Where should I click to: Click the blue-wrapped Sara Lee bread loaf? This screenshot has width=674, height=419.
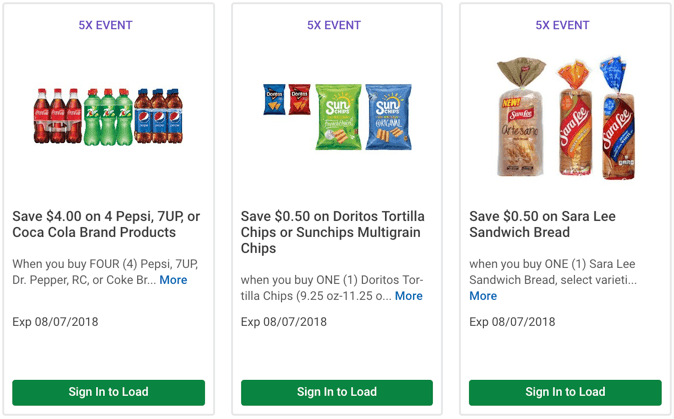pos(616,118)
